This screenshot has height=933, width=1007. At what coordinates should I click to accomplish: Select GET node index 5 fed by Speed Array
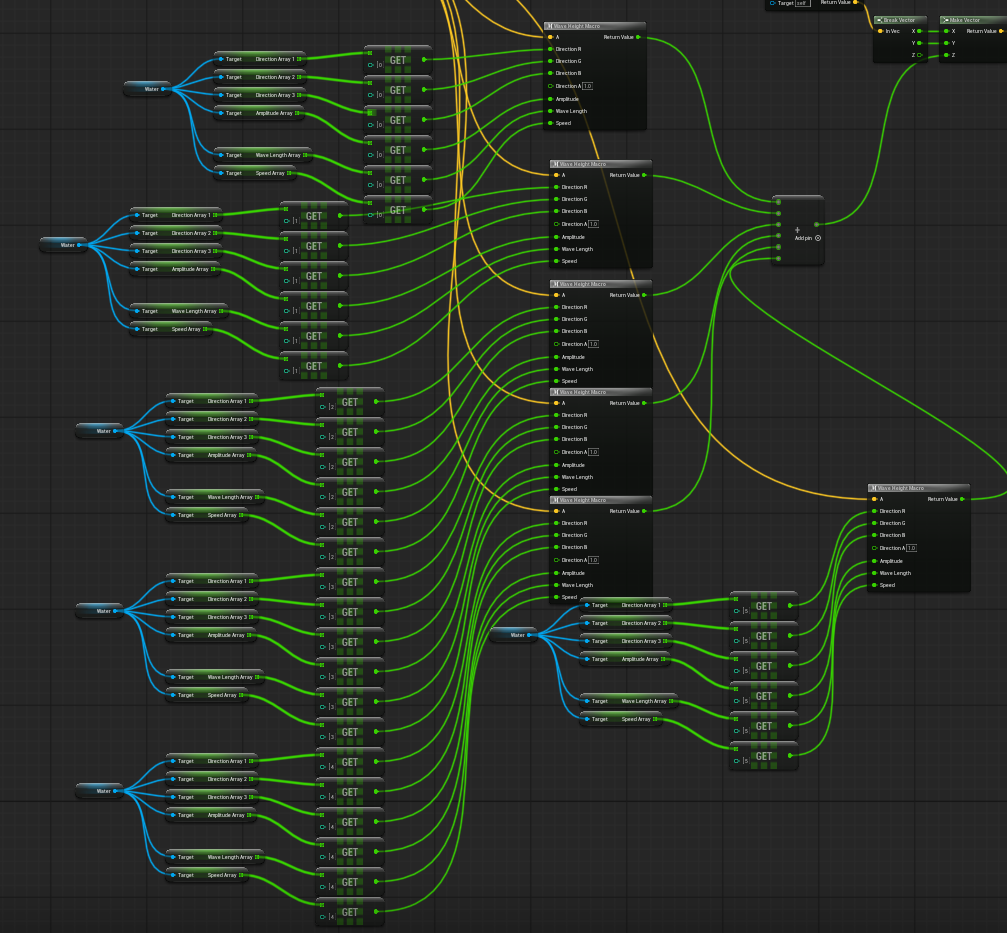point(764,756)
